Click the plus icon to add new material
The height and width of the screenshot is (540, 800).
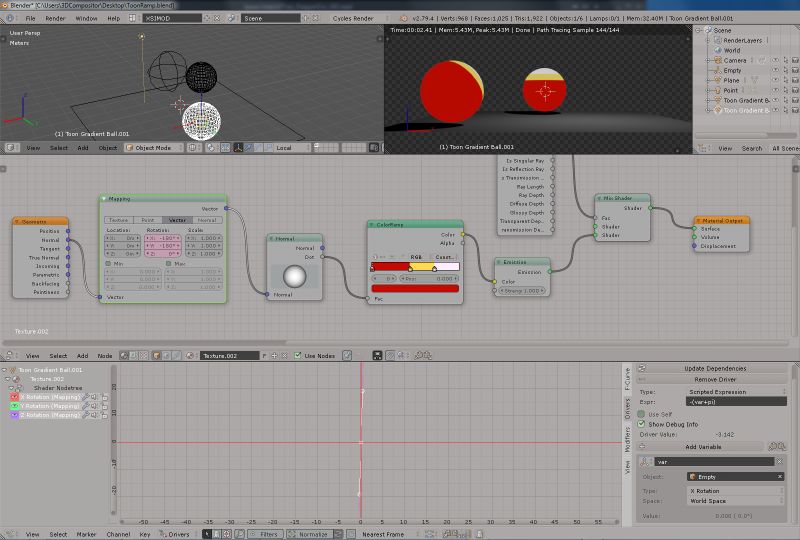tap(274, 356)
